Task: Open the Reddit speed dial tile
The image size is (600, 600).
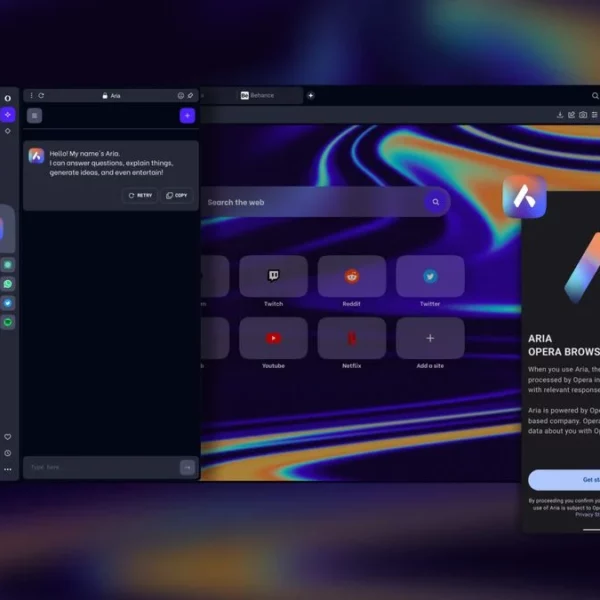Action: coord(352,276)
